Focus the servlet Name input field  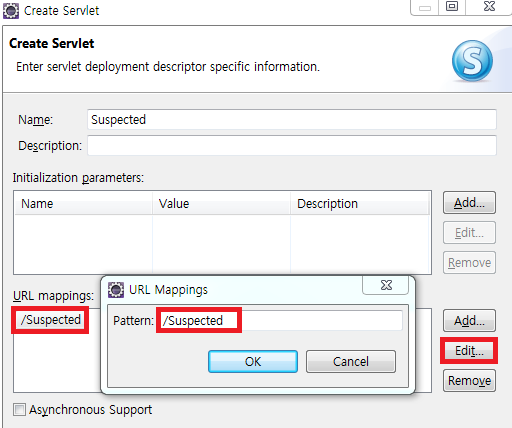[x=292, y=119]
